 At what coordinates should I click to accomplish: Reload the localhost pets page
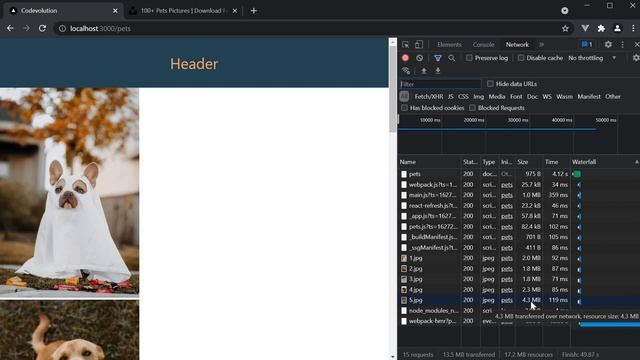[x=42, y=28]
